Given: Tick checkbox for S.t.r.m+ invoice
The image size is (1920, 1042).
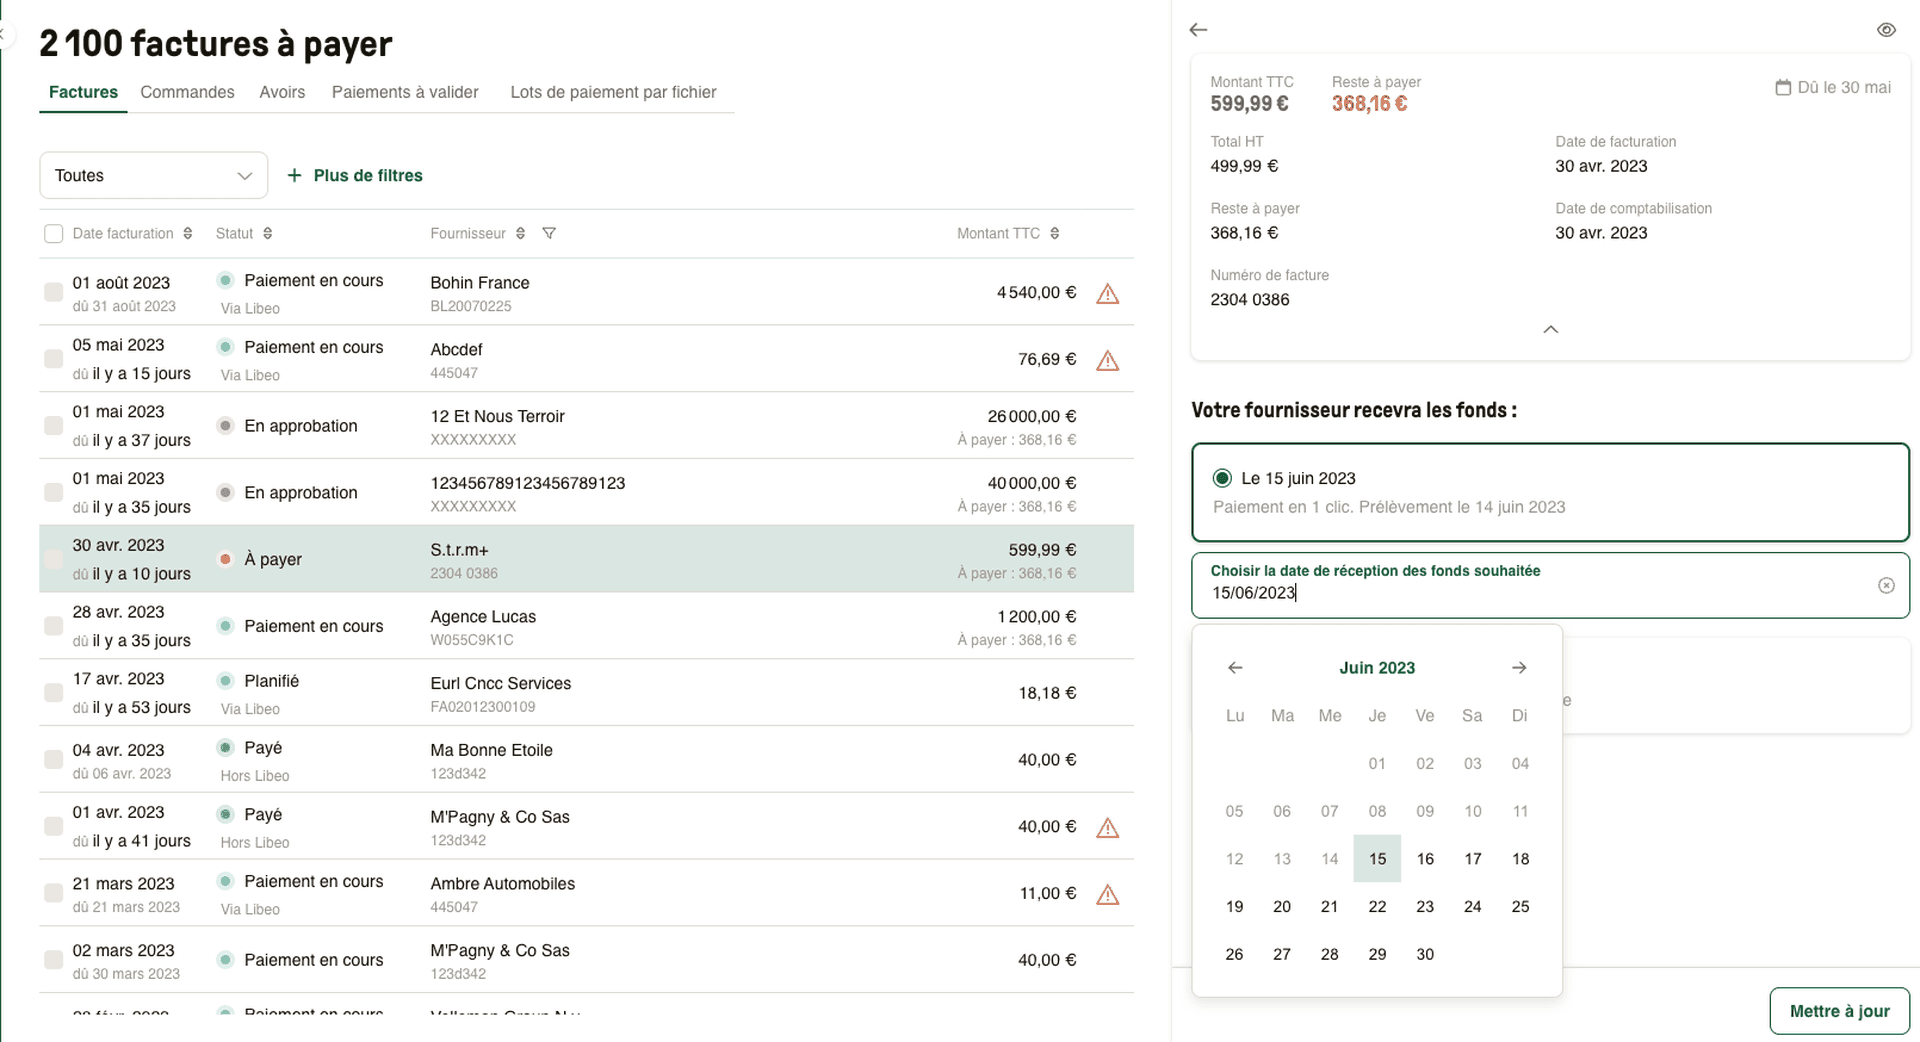Looking at the screenshot, I should click(x=54, y=559).
